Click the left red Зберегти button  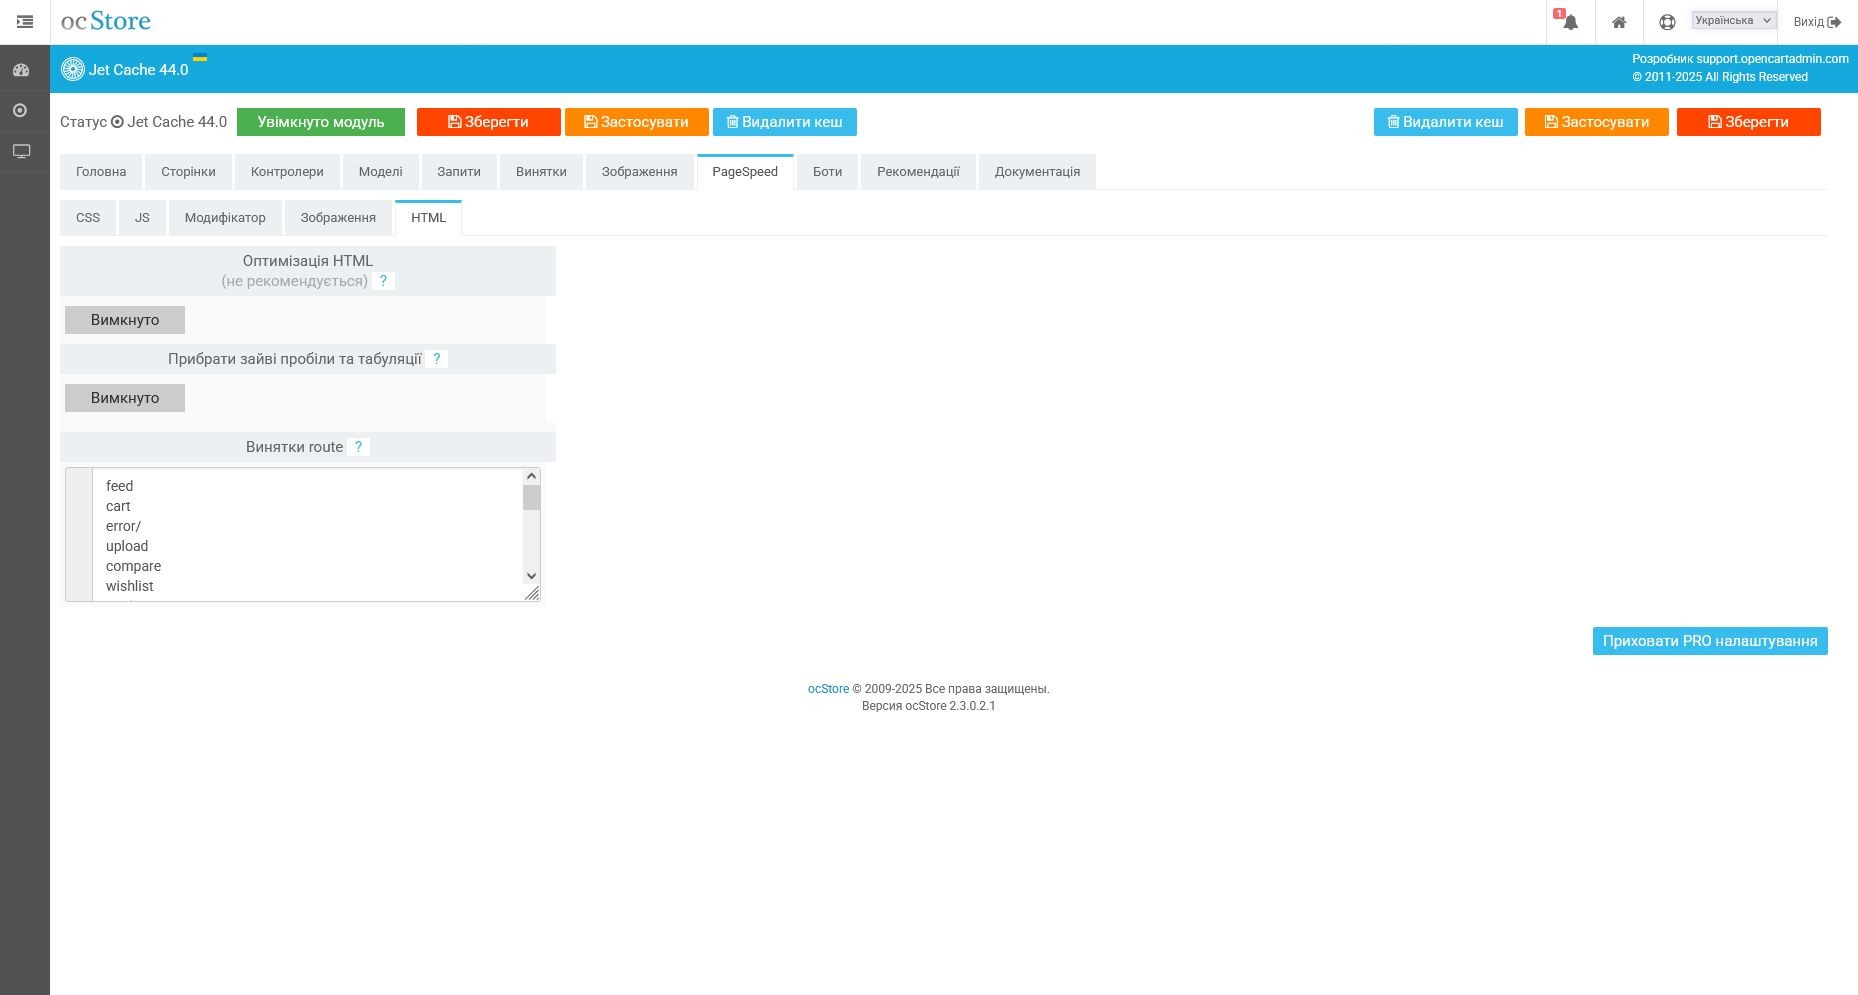tap(488, 122)
